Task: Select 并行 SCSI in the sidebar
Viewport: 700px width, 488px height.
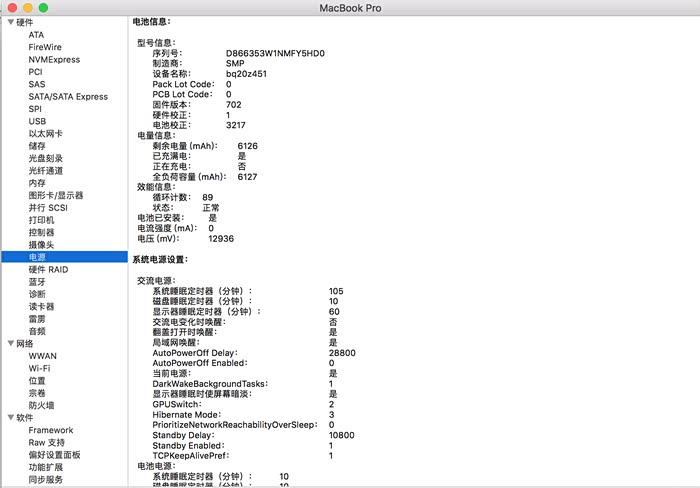Action: (48, 208)
